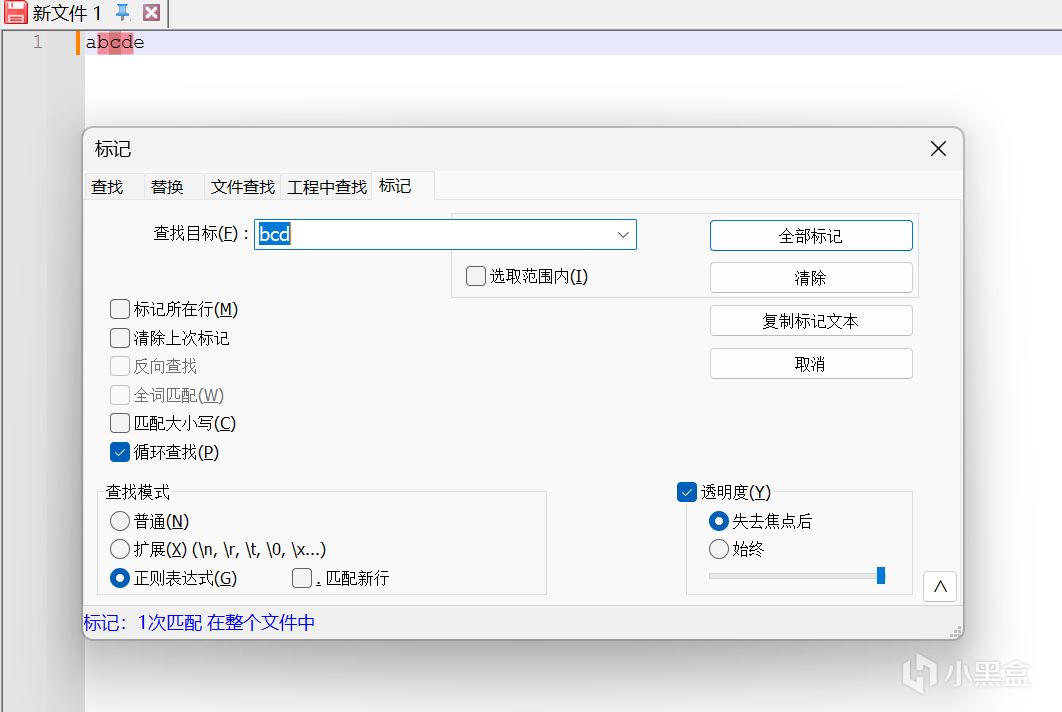Click the red save icon on file tab
Screen dimensions: 1062x712
tap(15, 13)
